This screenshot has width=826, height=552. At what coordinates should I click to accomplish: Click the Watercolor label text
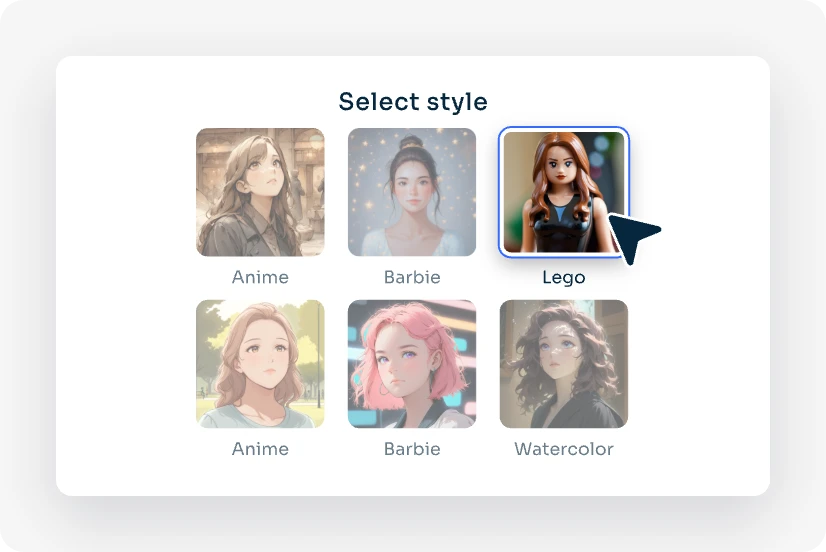click(x=563, y=449)
